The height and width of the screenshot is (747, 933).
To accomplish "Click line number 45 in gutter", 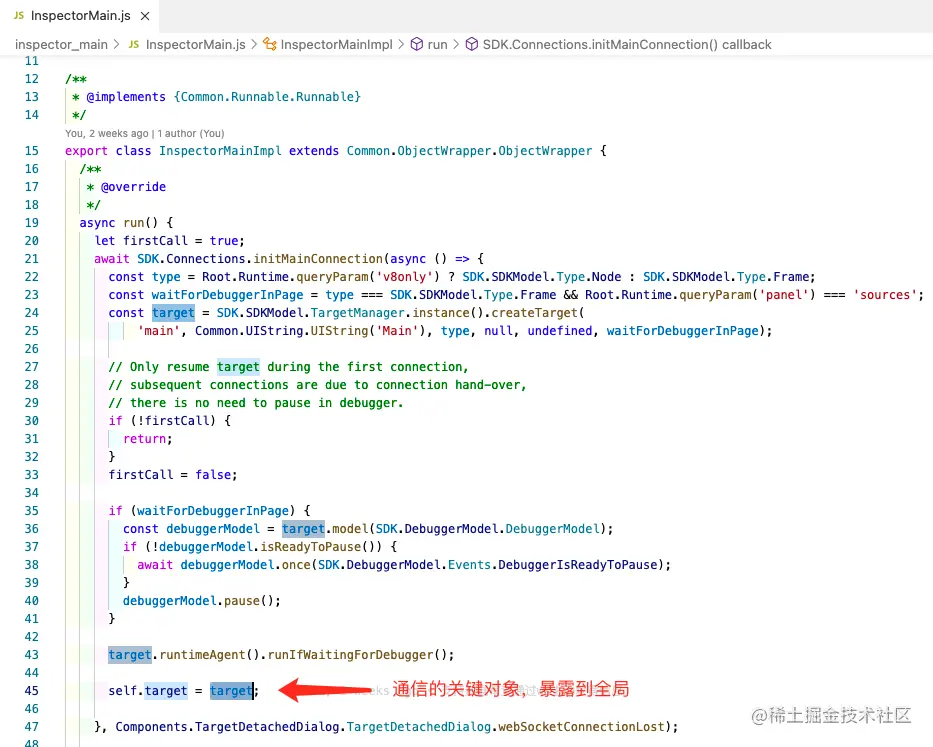I will point(32,691).
